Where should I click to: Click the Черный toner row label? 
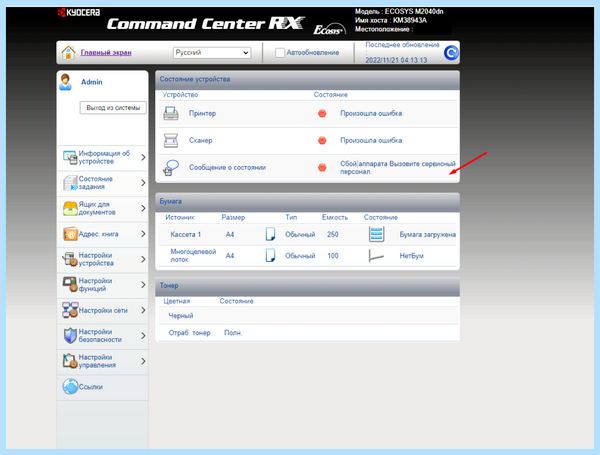click(181, 316)
